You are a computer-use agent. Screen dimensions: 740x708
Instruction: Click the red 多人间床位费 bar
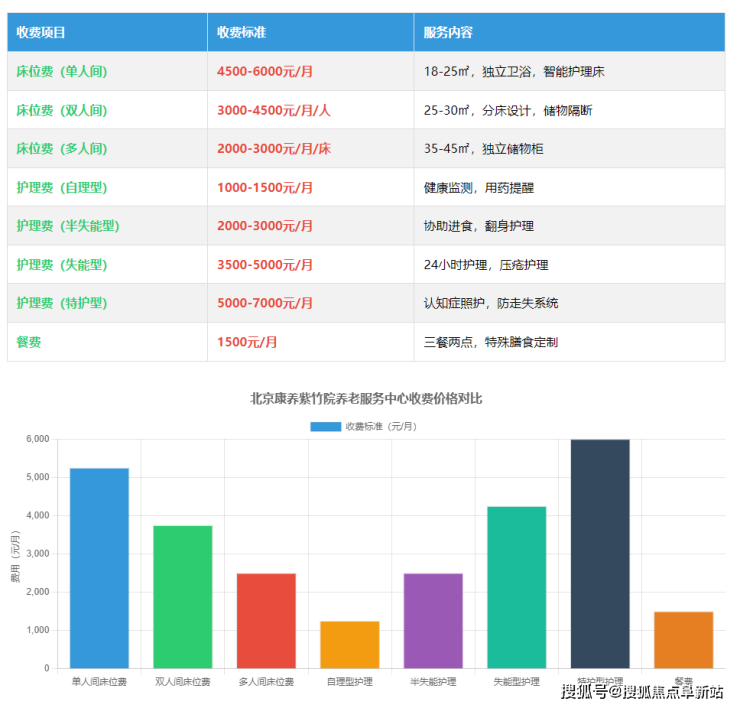(266, 620)
